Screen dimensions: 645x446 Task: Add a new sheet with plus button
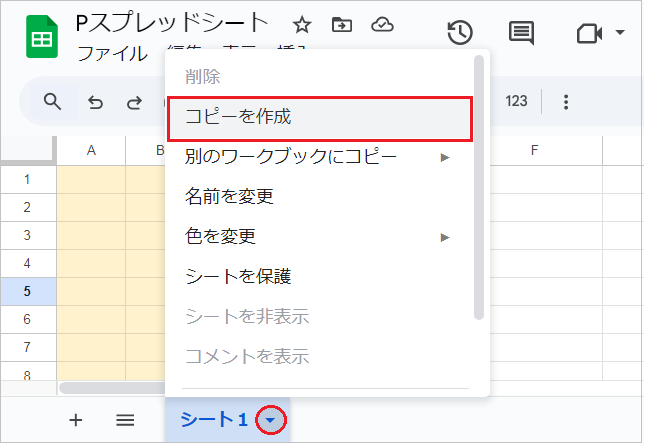point(76,420)
